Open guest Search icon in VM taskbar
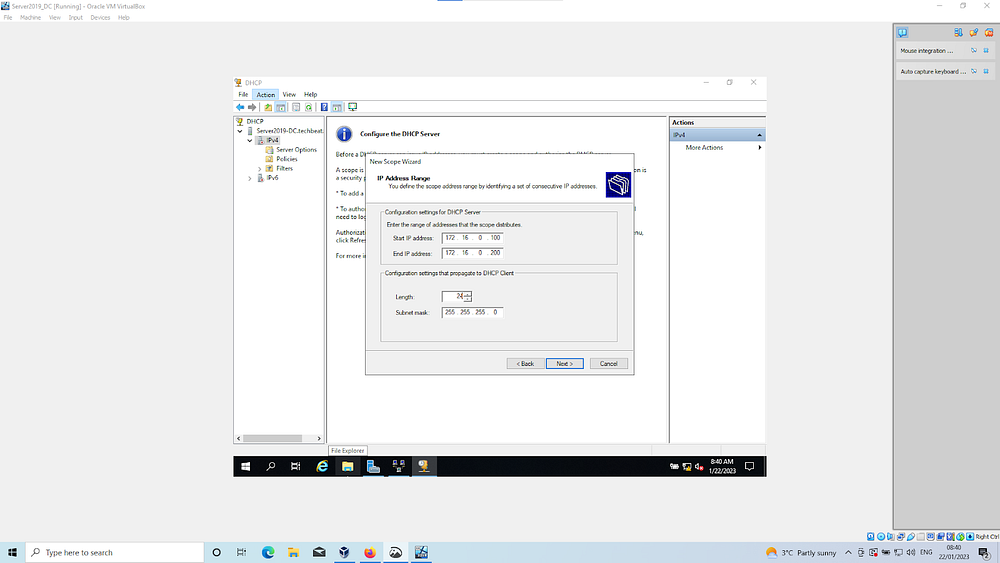The height and width of the screenshot is (563, 1000). [270, 467]
